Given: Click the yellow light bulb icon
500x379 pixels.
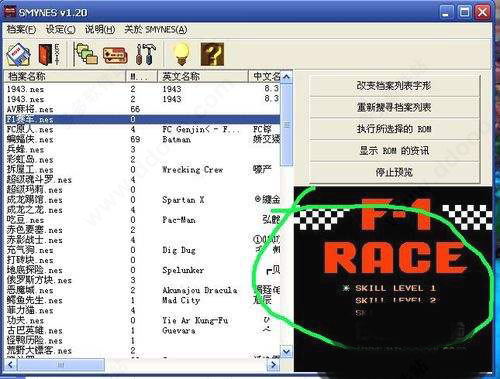Looking at the screenshot, I should pyautogui.click(x=181, y=54).
